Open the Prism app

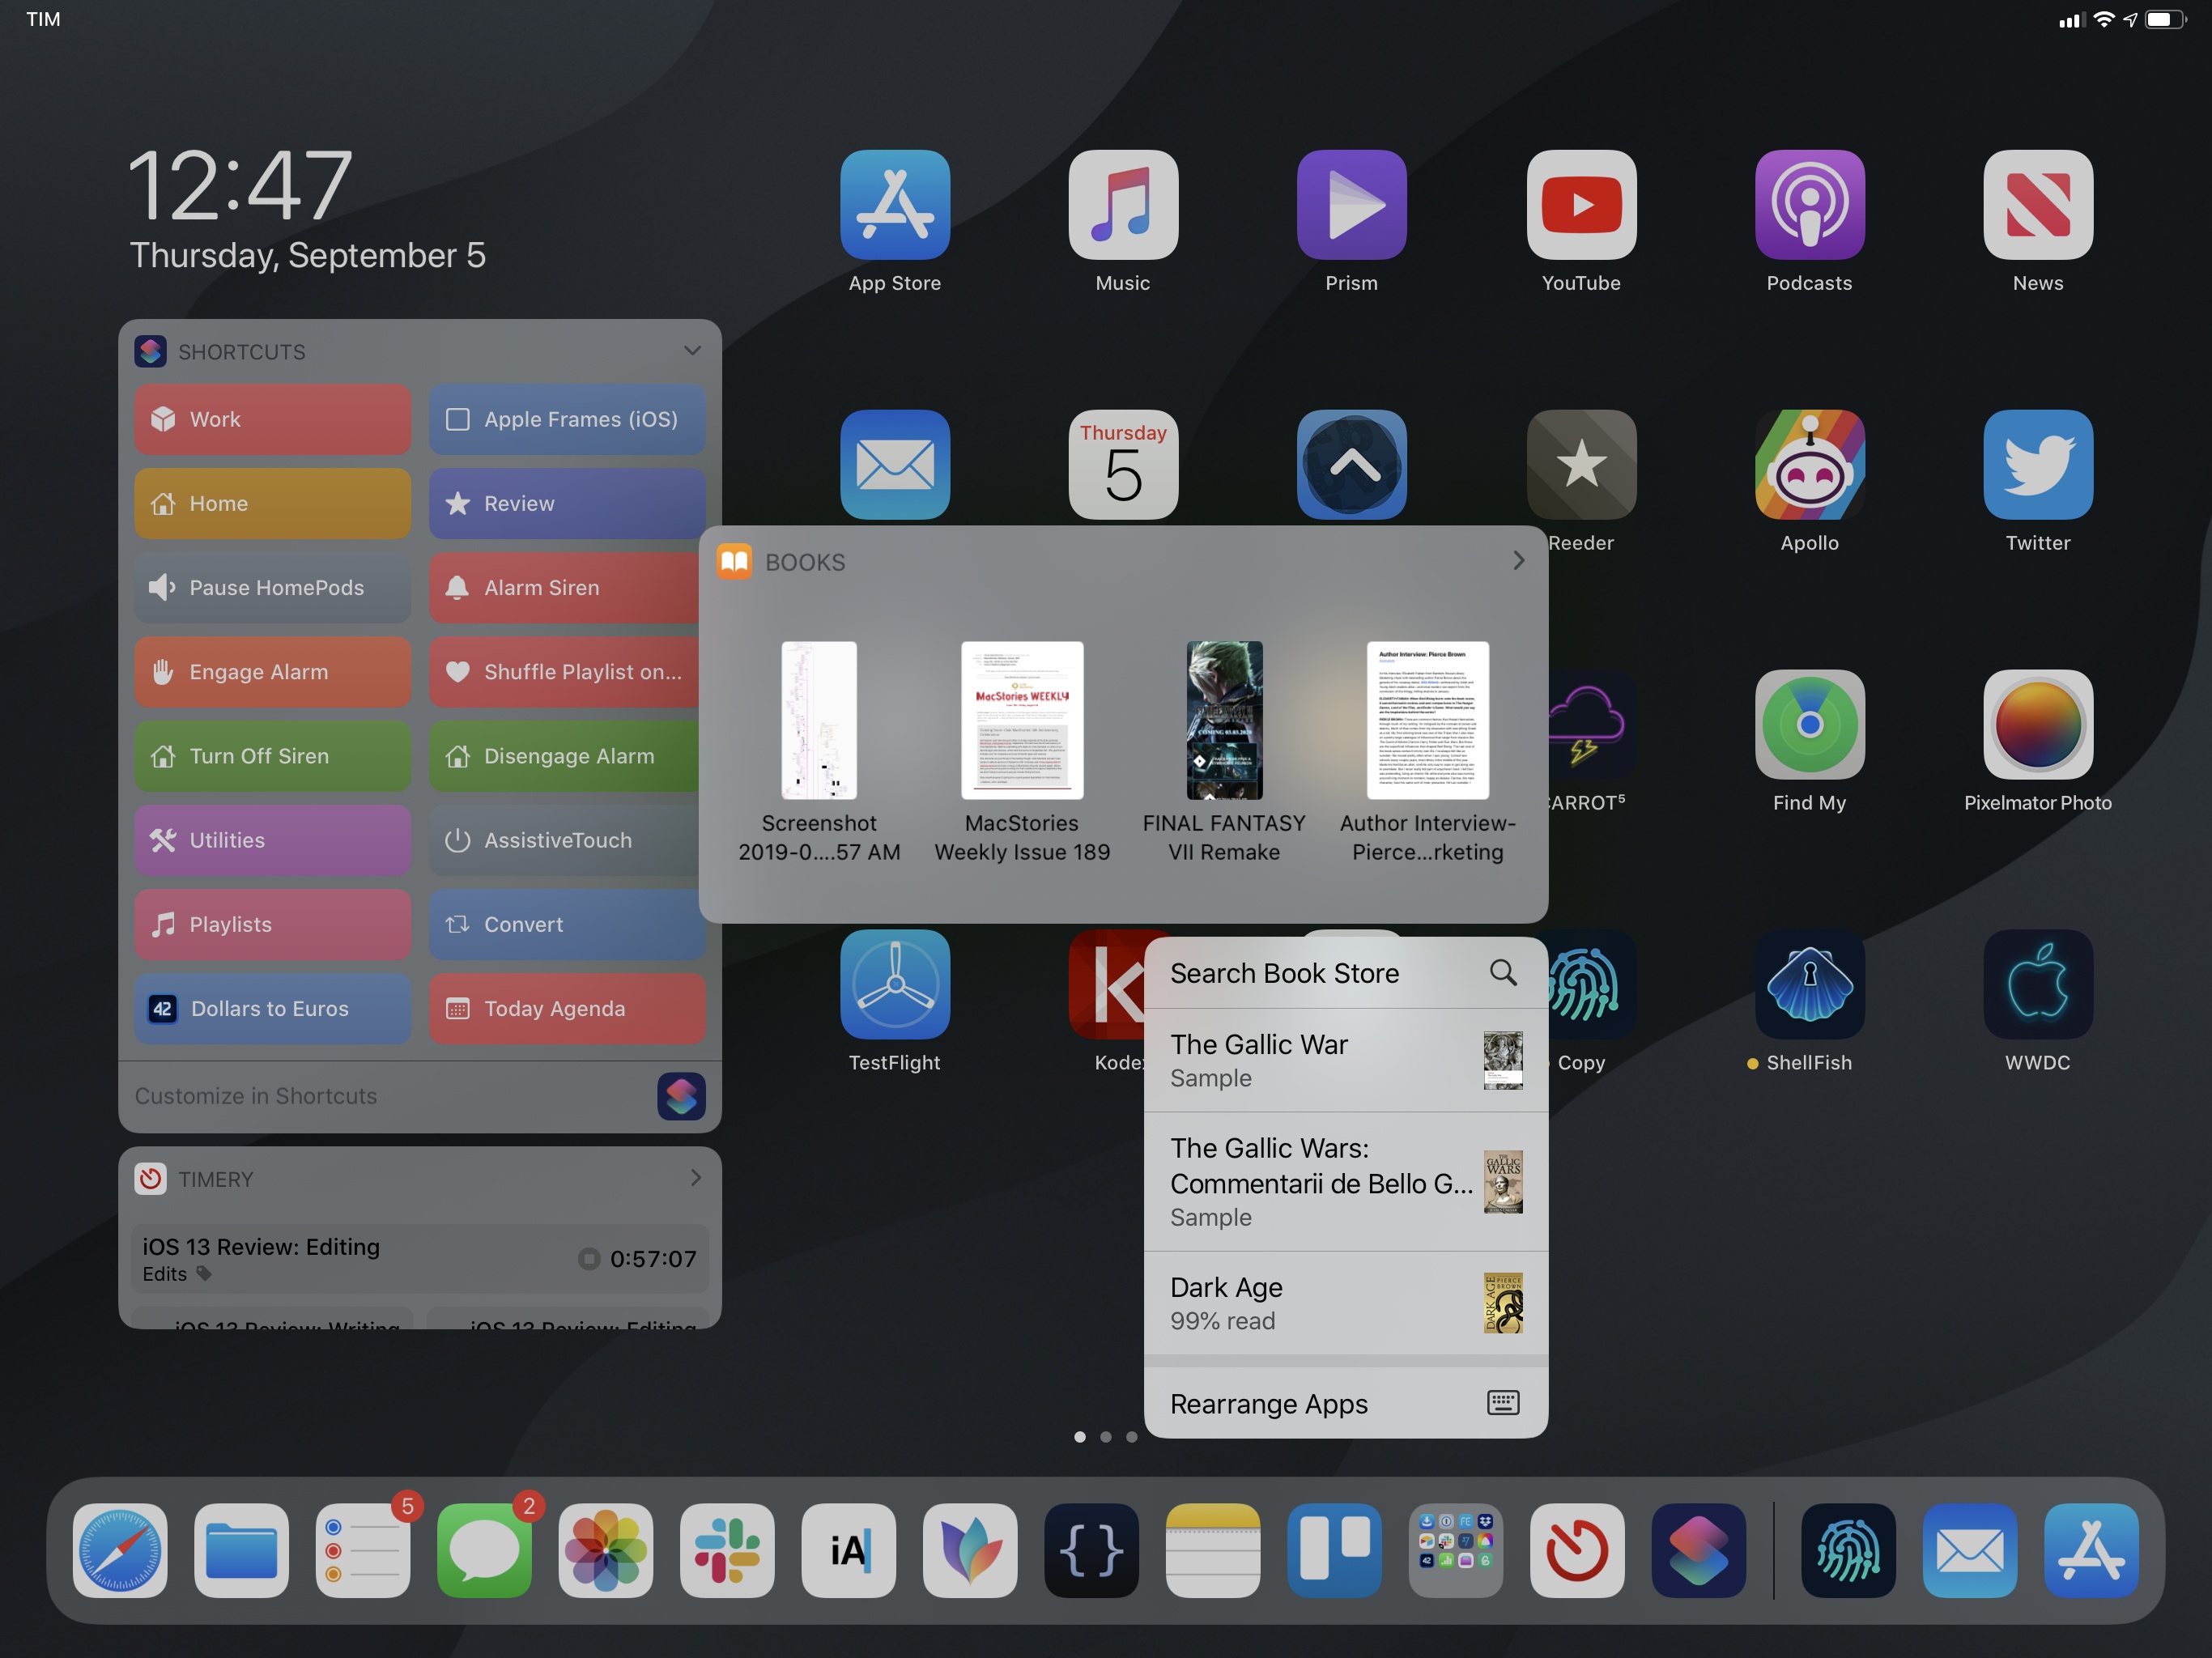point(1352,204)
